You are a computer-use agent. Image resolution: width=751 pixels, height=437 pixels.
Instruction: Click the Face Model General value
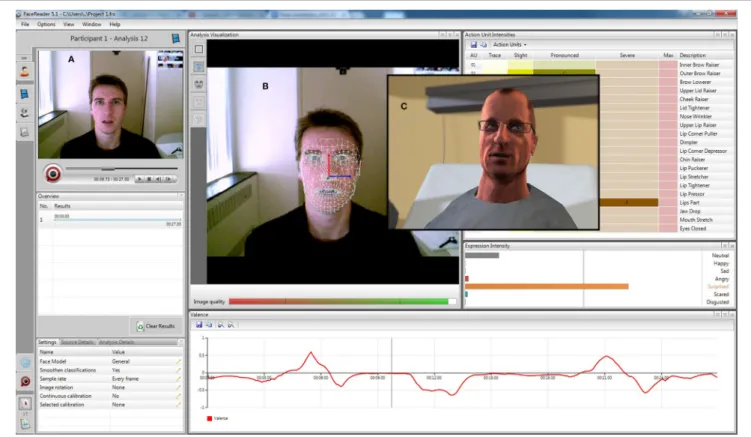[121, 362]
